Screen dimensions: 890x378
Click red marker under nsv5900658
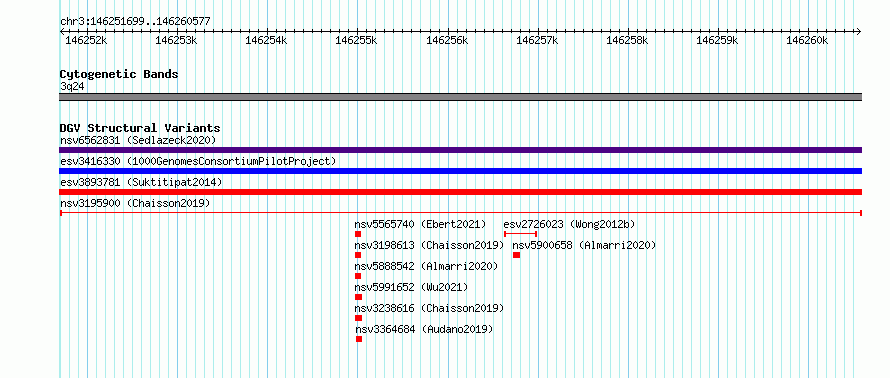[517, 255]
